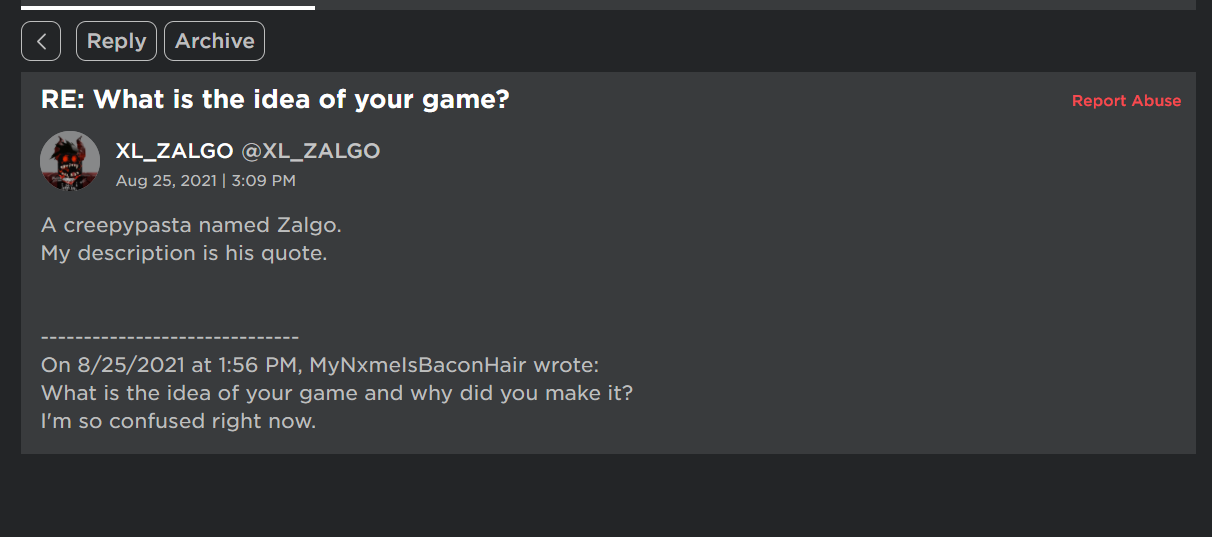The width and height of the screenshot is (1212, 537).
Task: Select the line 'A creepypasta named Zalgo.'
Action: click(191, 225)
